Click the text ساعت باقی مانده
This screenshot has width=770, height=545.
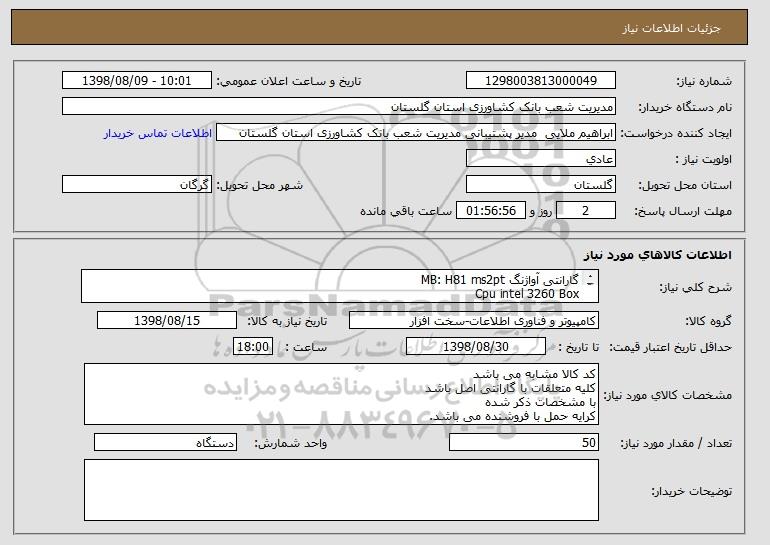tap(406, 211)
